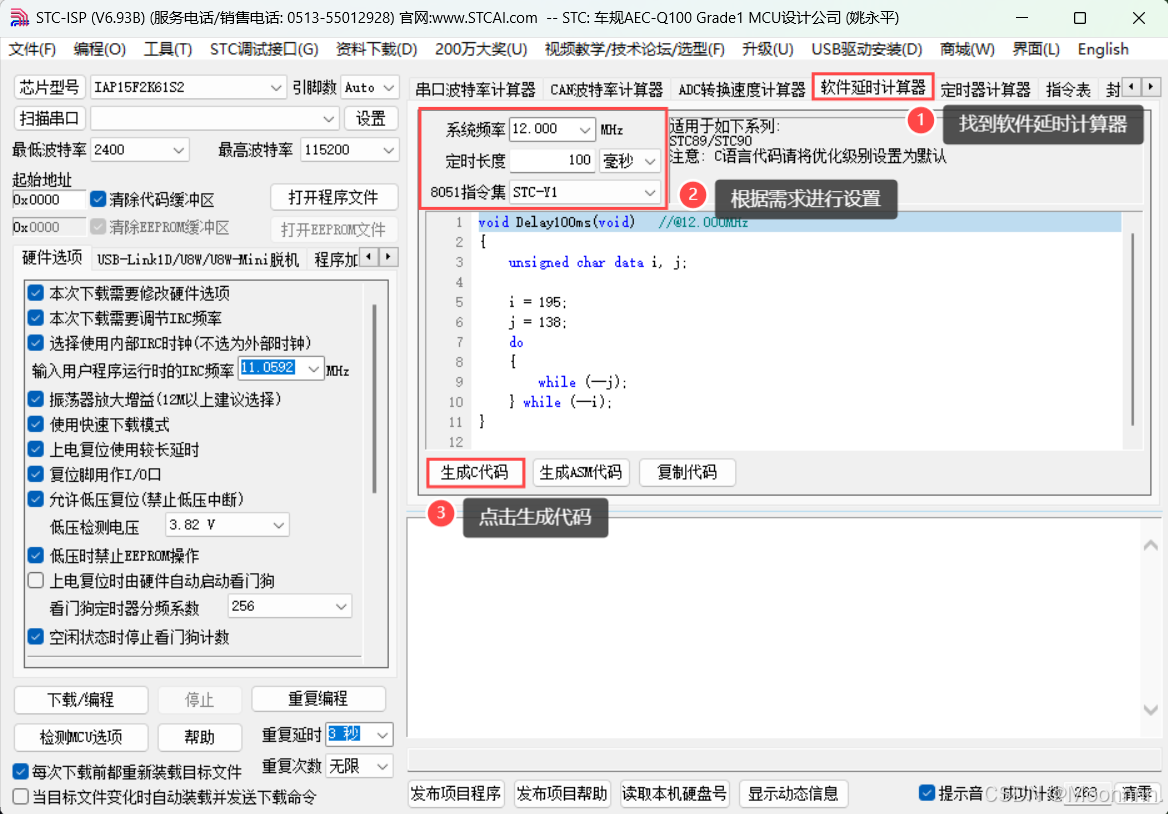
Task: Click the code editor vertical scrollbar
Action: click(x=1132, y=330)
